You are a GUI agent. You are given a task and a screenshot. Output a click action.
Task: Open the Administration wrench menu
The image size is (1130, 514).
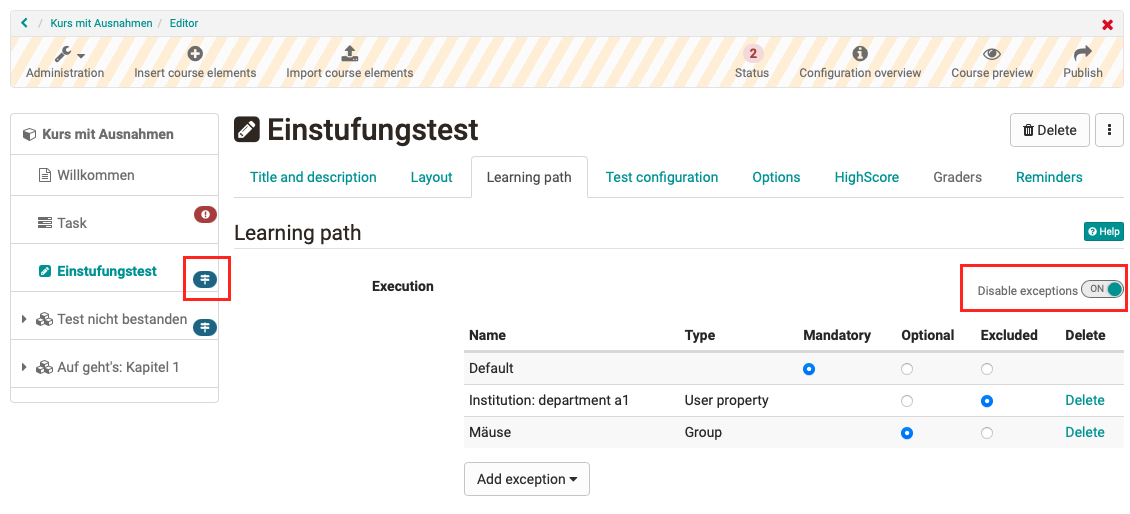[x=65, y=55]
